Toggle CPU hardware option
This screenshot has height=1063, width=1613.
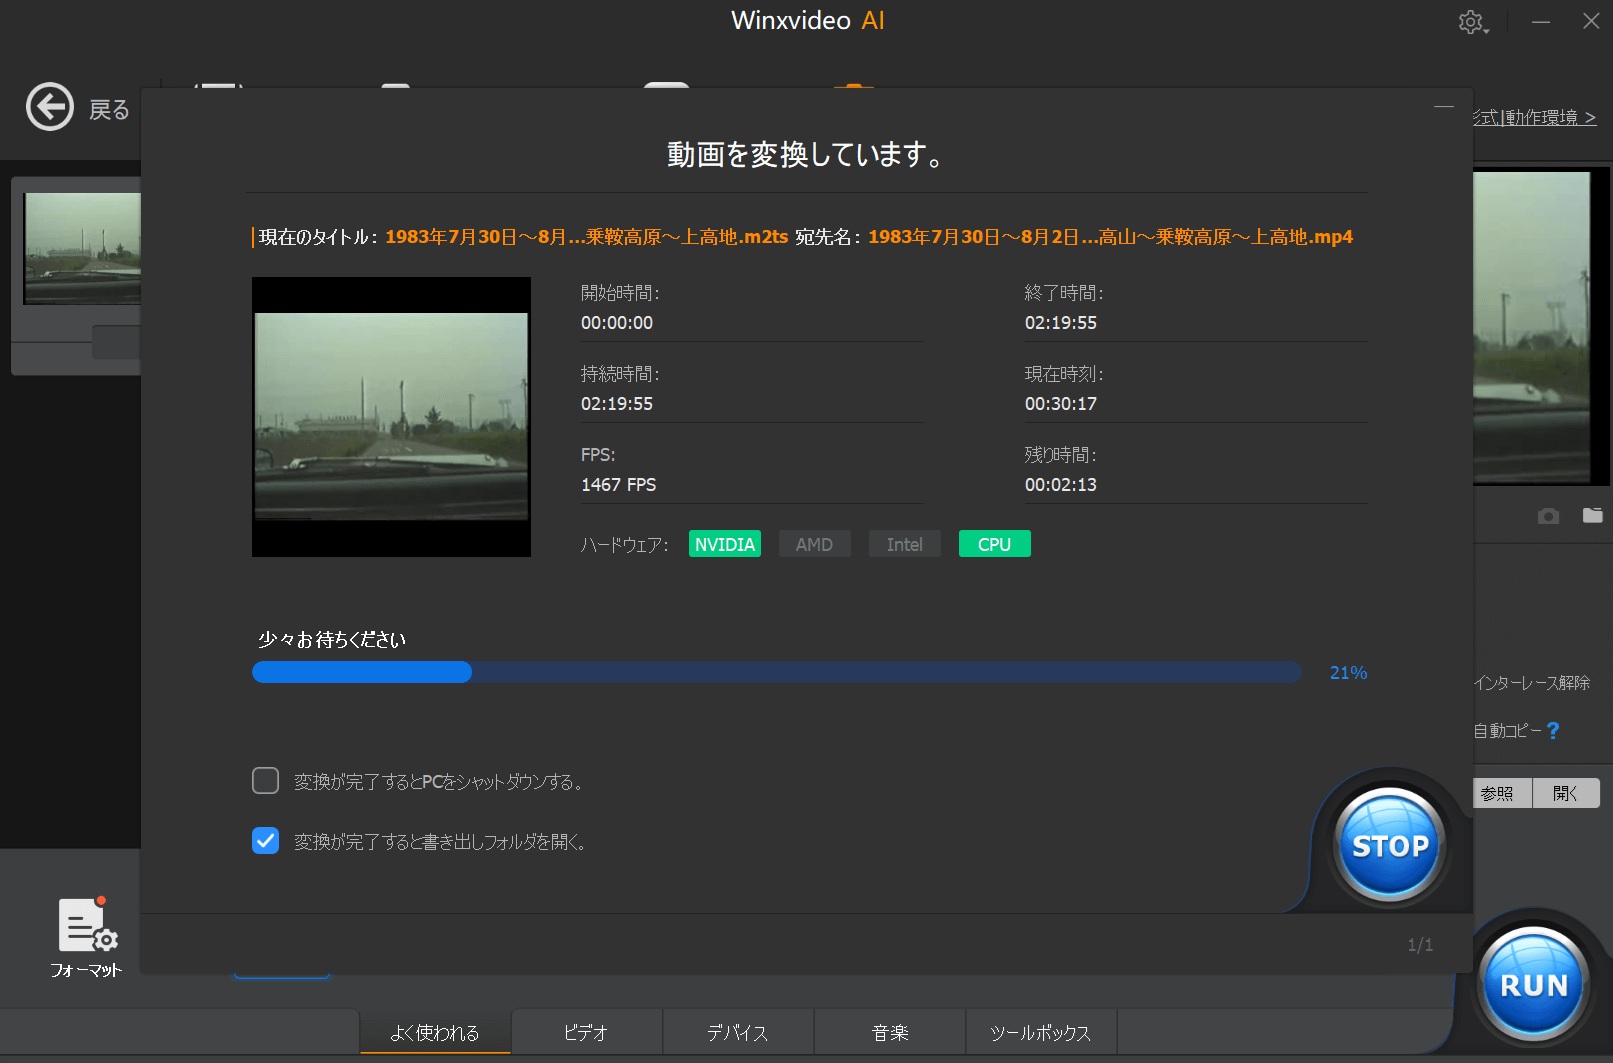pos(994,544)
